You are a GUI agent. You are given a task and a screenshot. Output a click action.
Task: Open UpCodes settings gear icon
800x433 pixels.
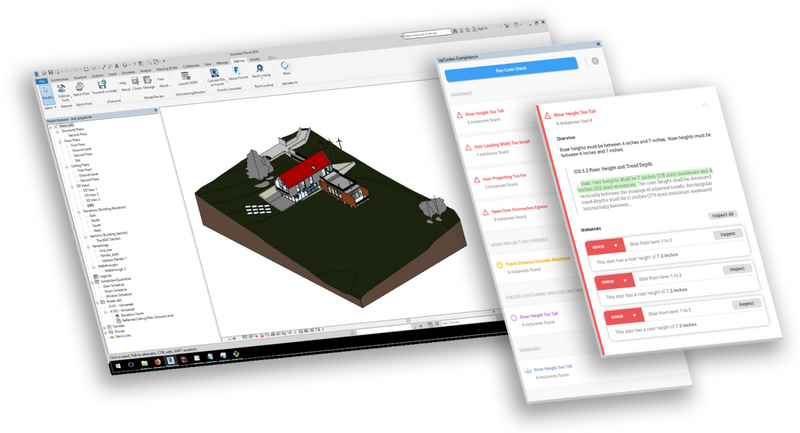[596, 61]
